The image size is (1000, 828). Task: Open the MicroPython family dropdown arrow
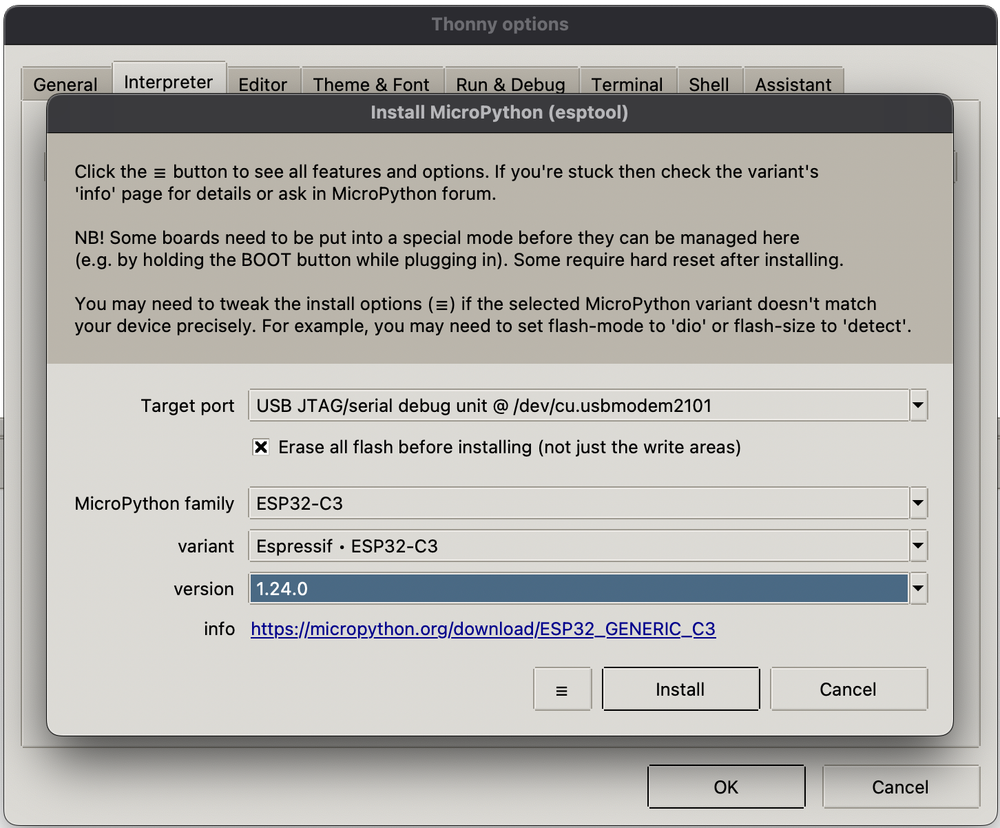pos(918,503)
